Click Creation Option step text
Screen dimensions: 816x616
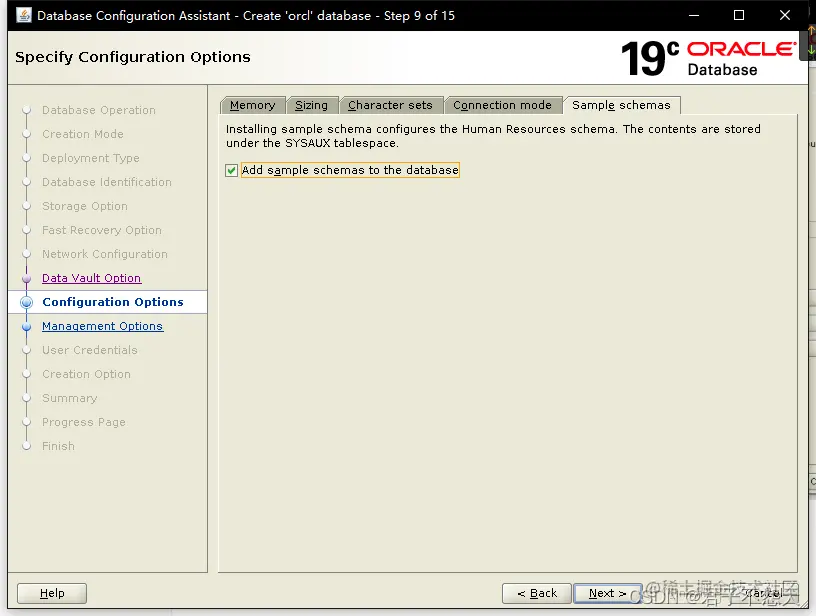coord(86,374)
